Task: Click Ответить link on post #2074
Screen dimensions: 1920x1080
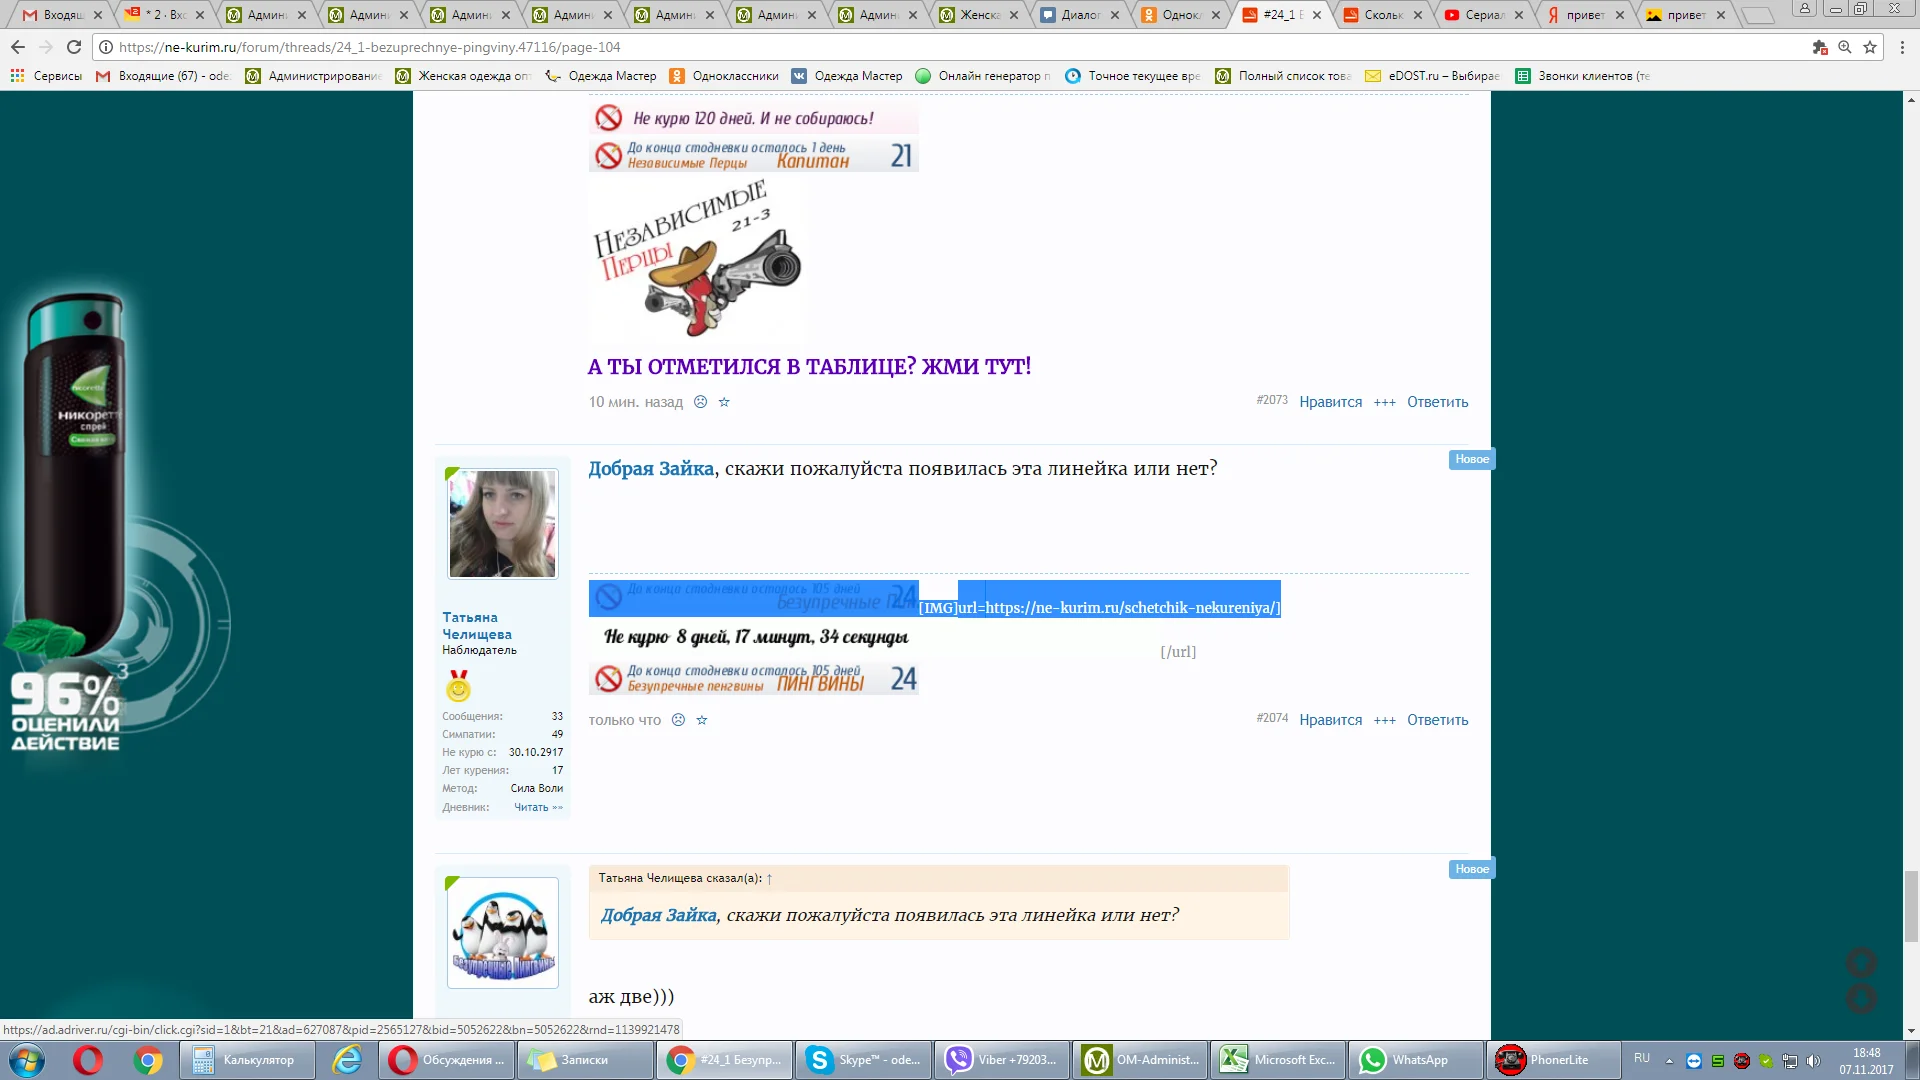Action: (1437, 720)
